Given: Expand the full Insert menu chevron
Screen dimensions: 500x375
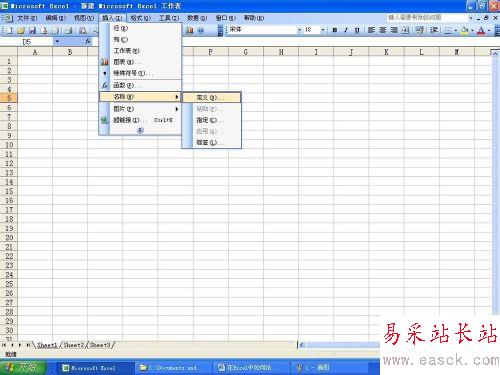Looking at the screenshot, I should (140, 130).
